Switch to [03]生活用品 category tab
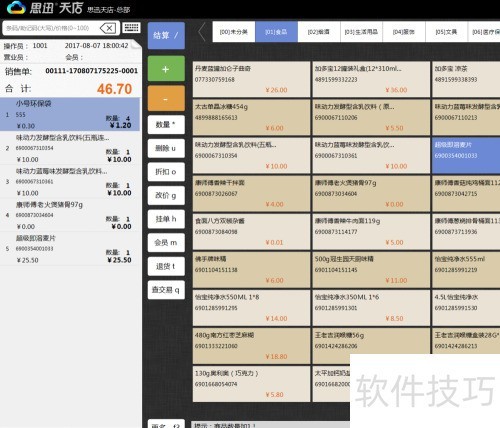500x428 pixels. pos(361,32)
